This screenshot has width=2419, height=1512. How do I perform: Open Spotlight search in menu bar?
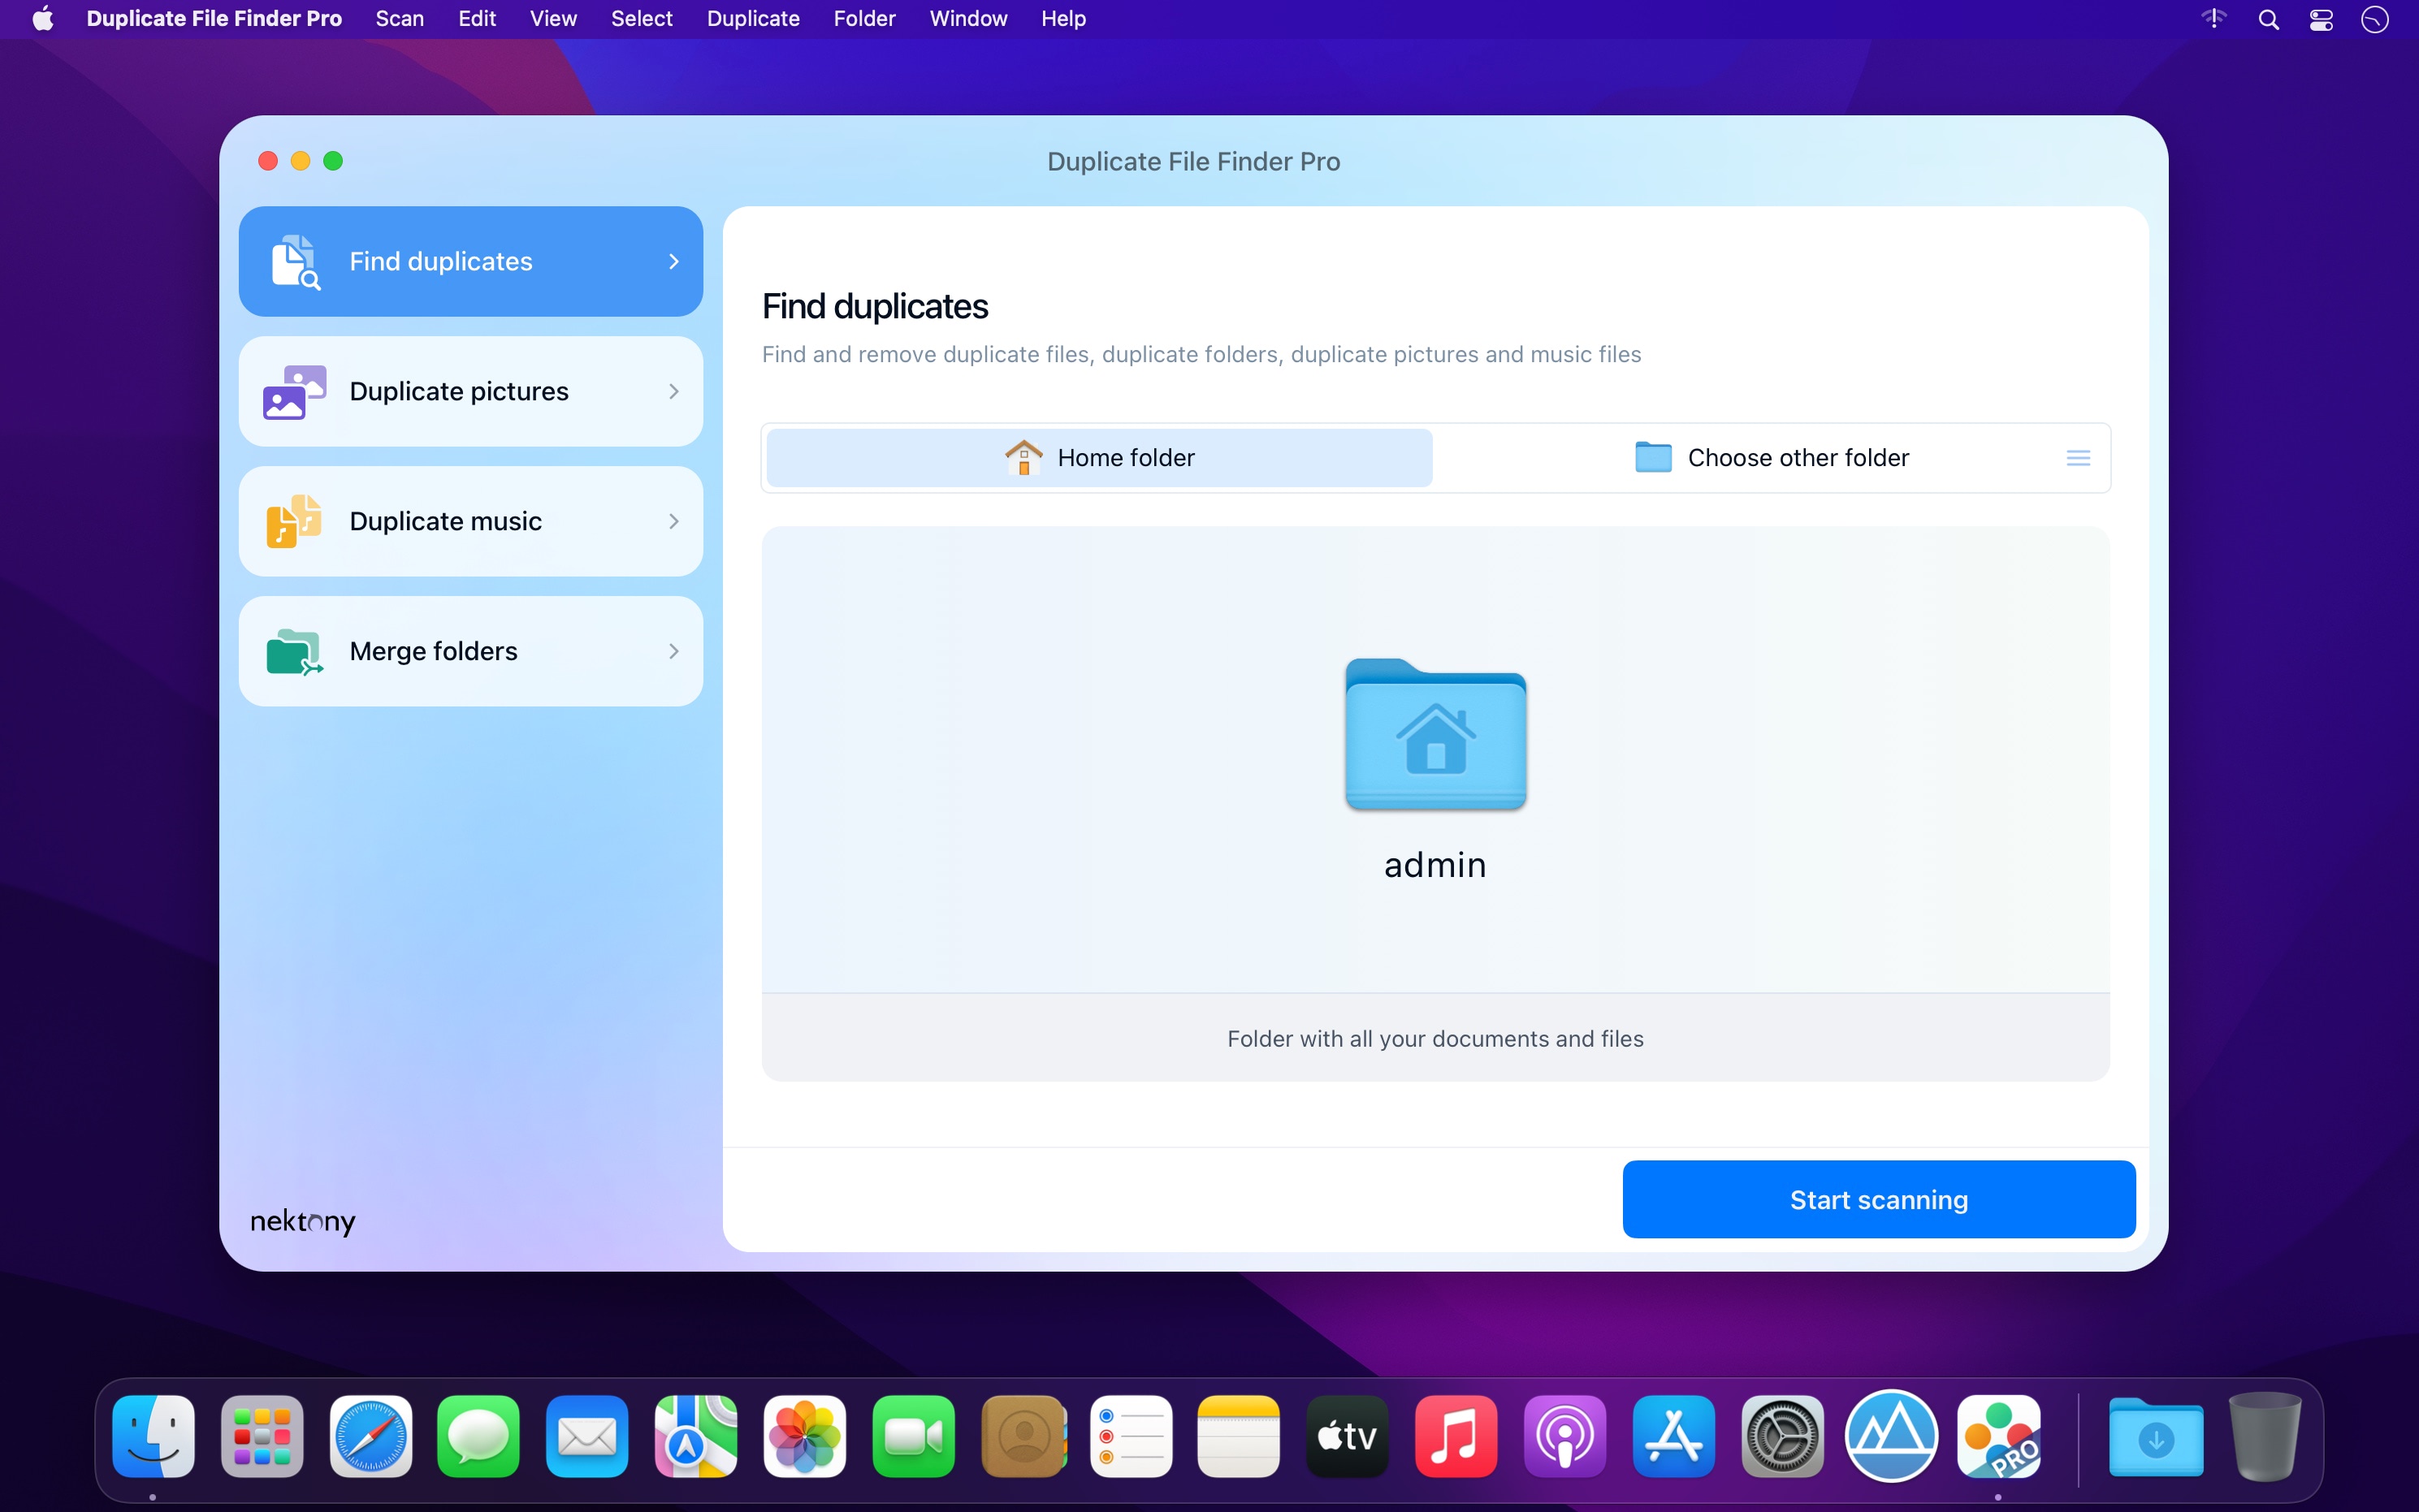click(2268, 19)
